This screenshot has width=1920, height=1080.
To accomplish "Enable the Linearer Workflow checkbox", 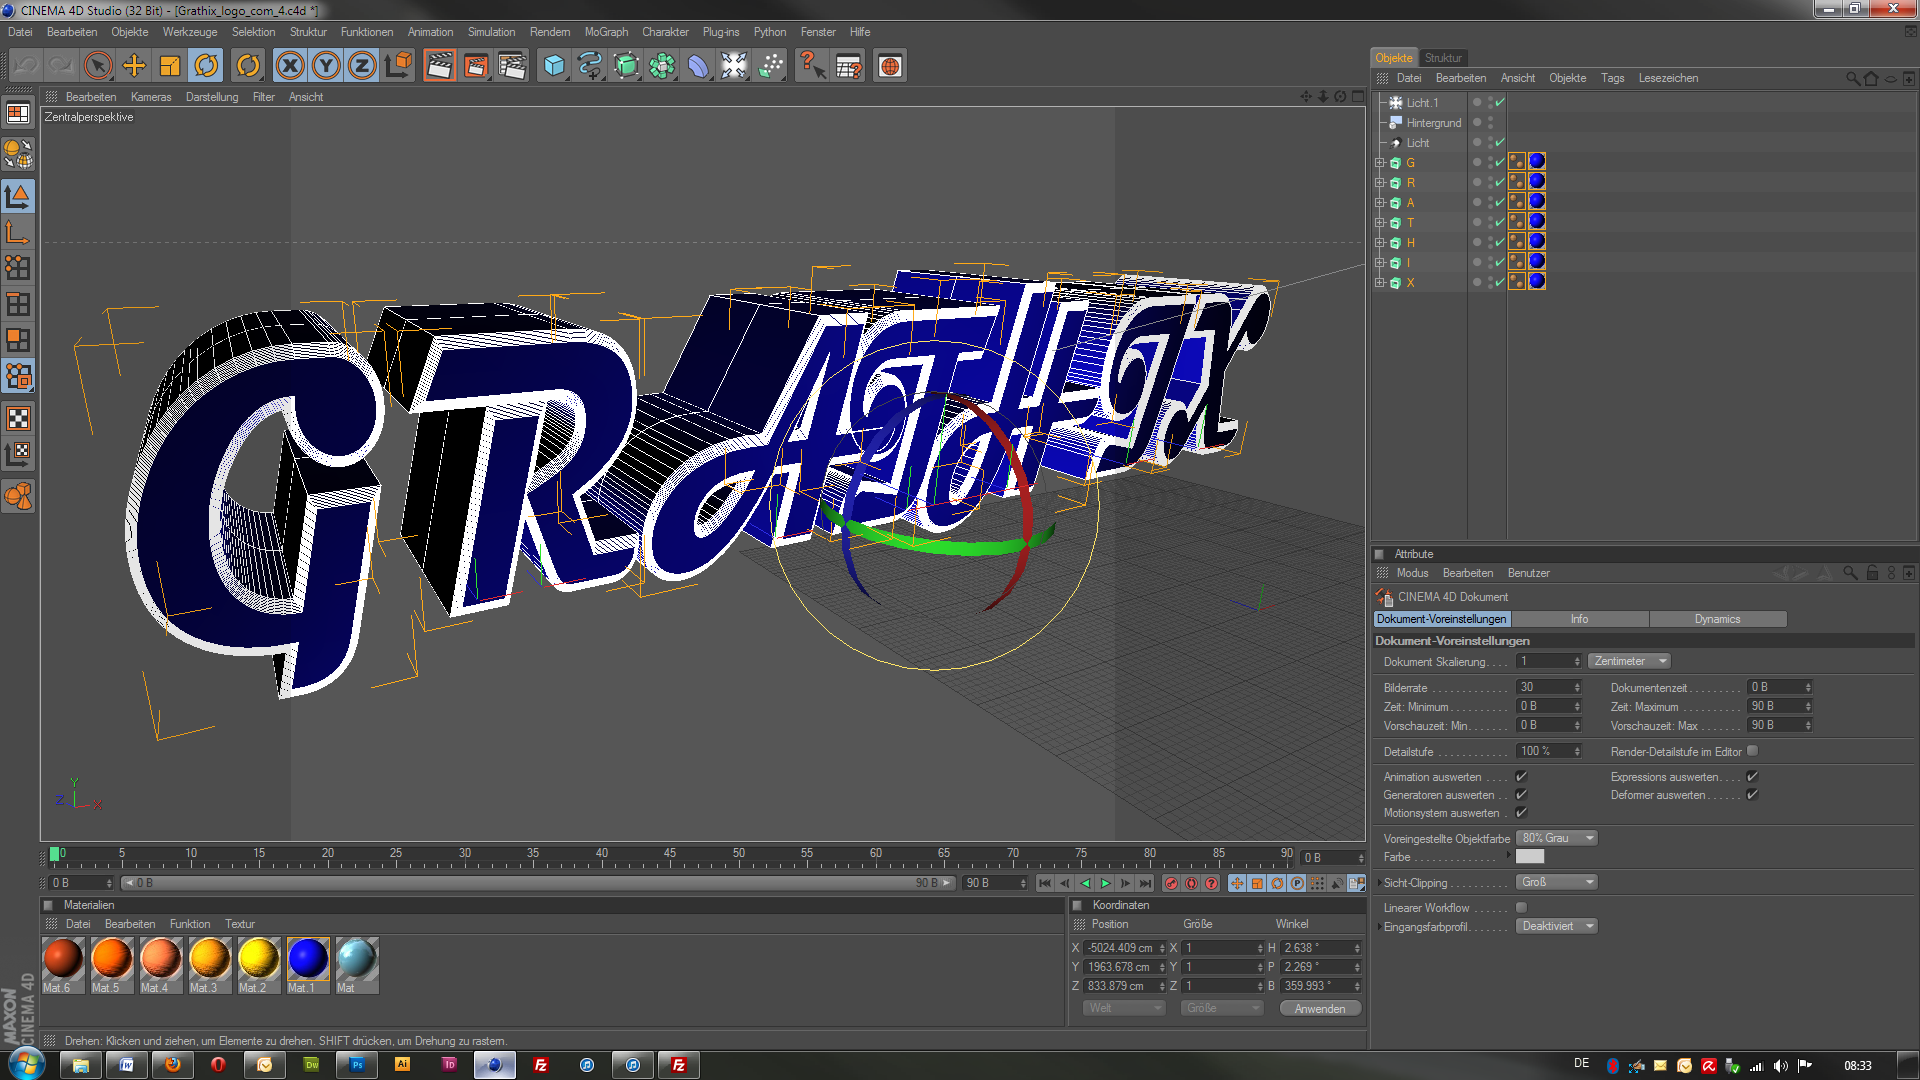I will [1521, 908].
